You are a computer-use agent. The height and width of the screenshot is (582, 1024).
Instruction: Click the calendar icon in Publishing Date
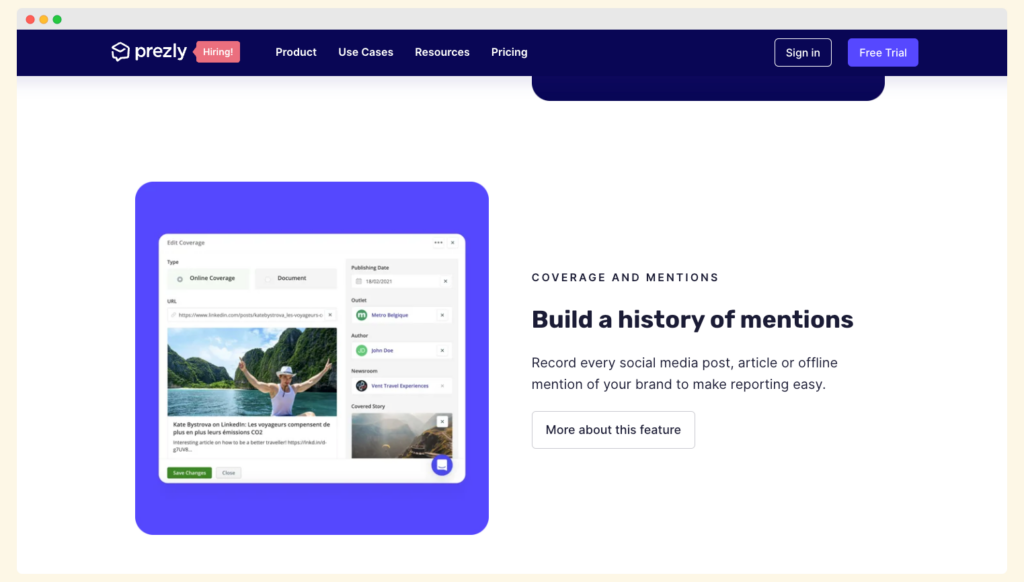[x=358, y=282]
